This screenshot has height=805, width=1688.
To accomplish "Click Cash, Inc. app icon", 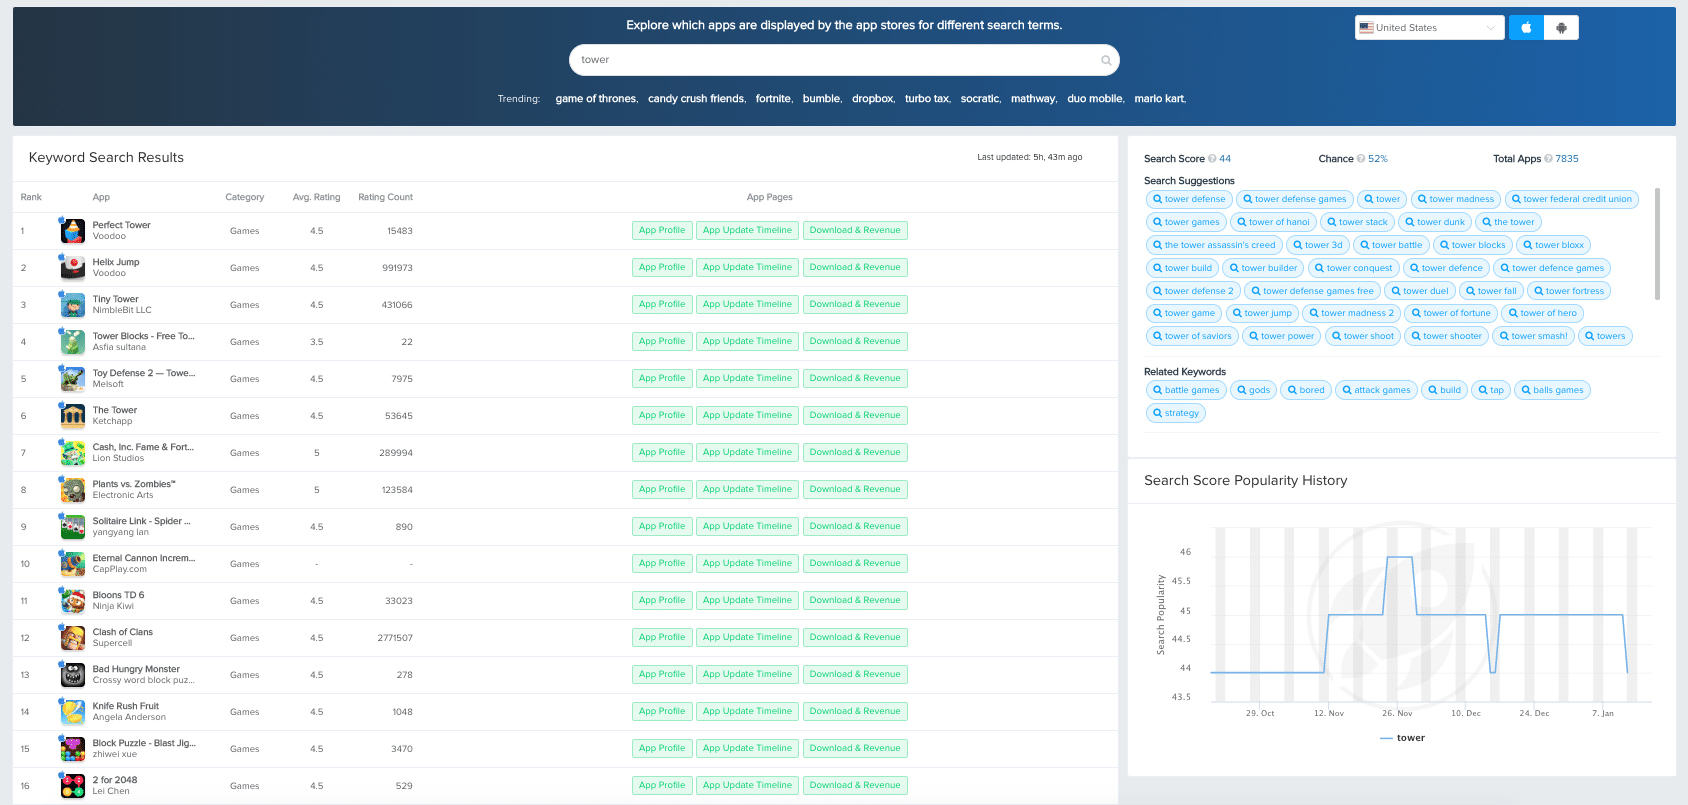I will 72,453.
